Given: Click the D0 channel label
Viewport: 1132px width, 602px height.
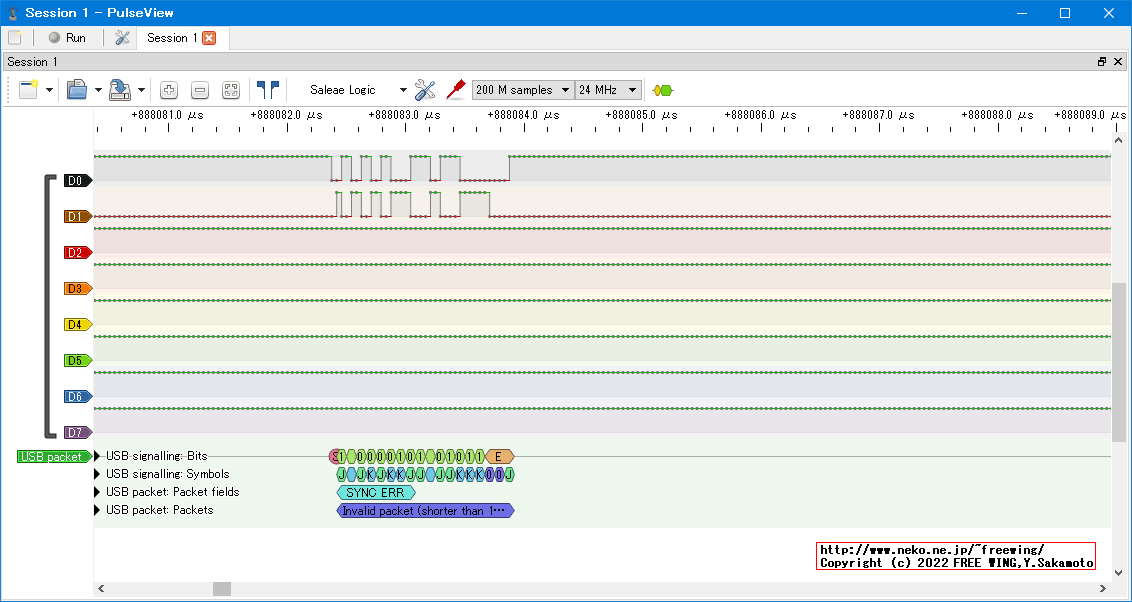Looking at the screenshot, I should [75, 181].
